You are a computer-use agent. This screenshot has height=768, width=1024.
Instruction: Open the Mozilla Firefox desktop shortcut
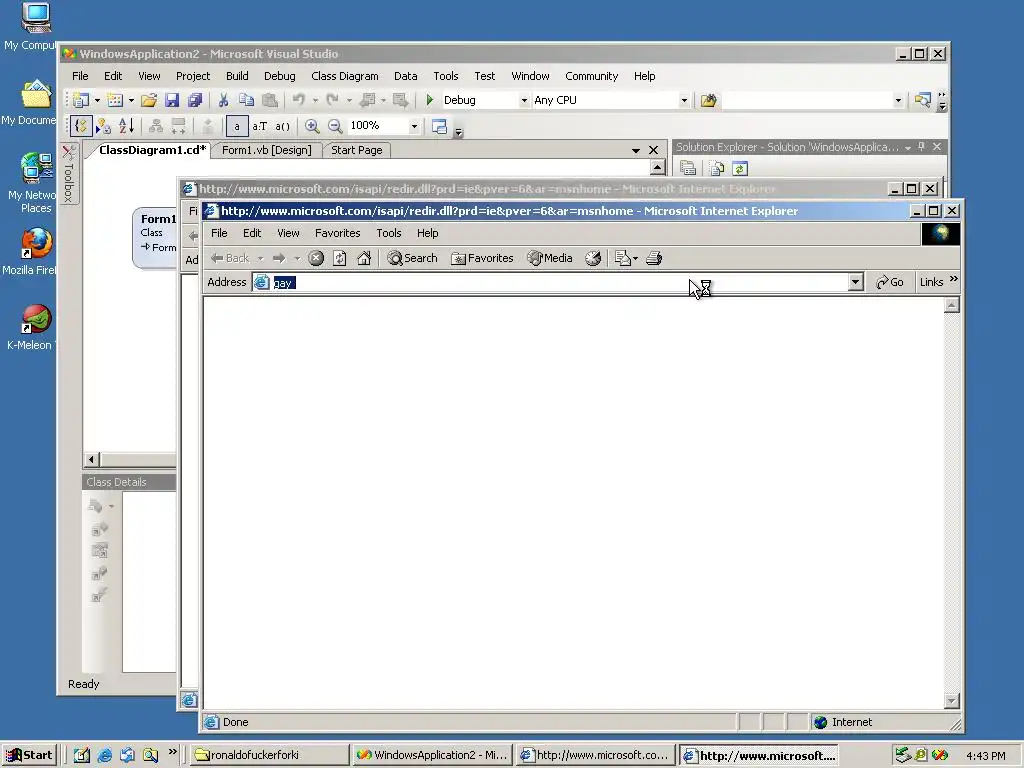pyautogui.click(x=36, y=243)
